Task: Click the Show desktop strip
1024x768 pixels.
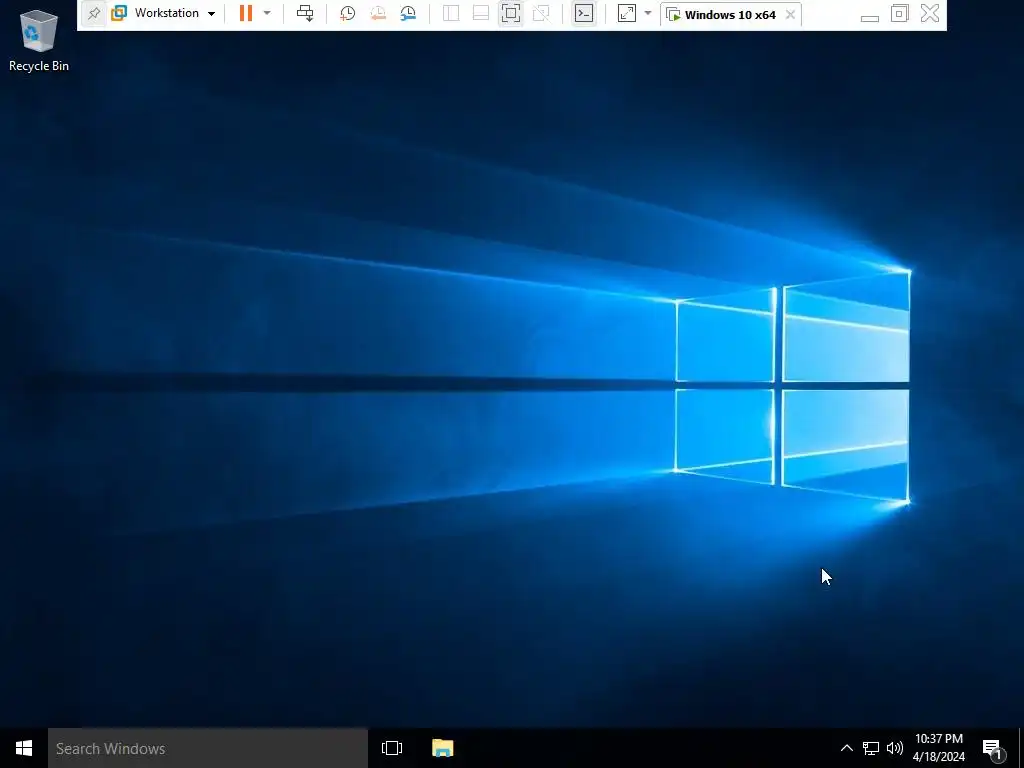Action: tap(1021, 748)
